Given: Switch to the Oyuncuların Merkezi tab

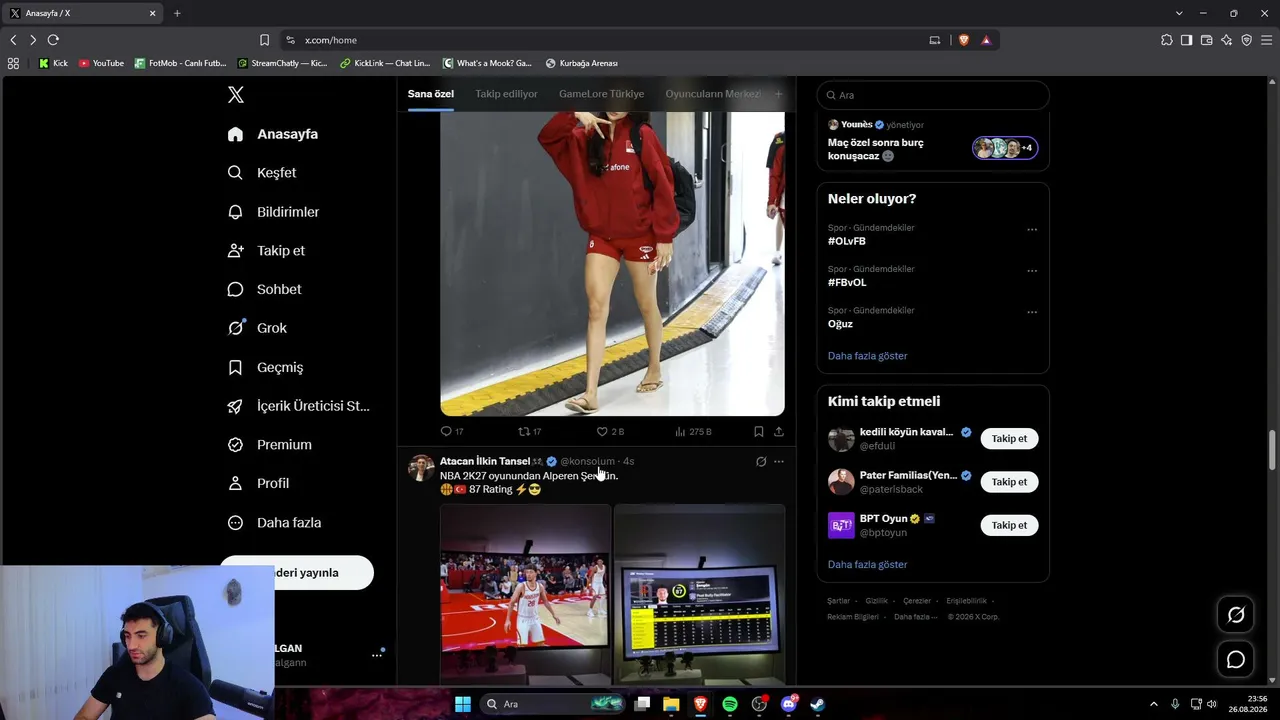Looking at the screenshot, I should click(713, 94).
